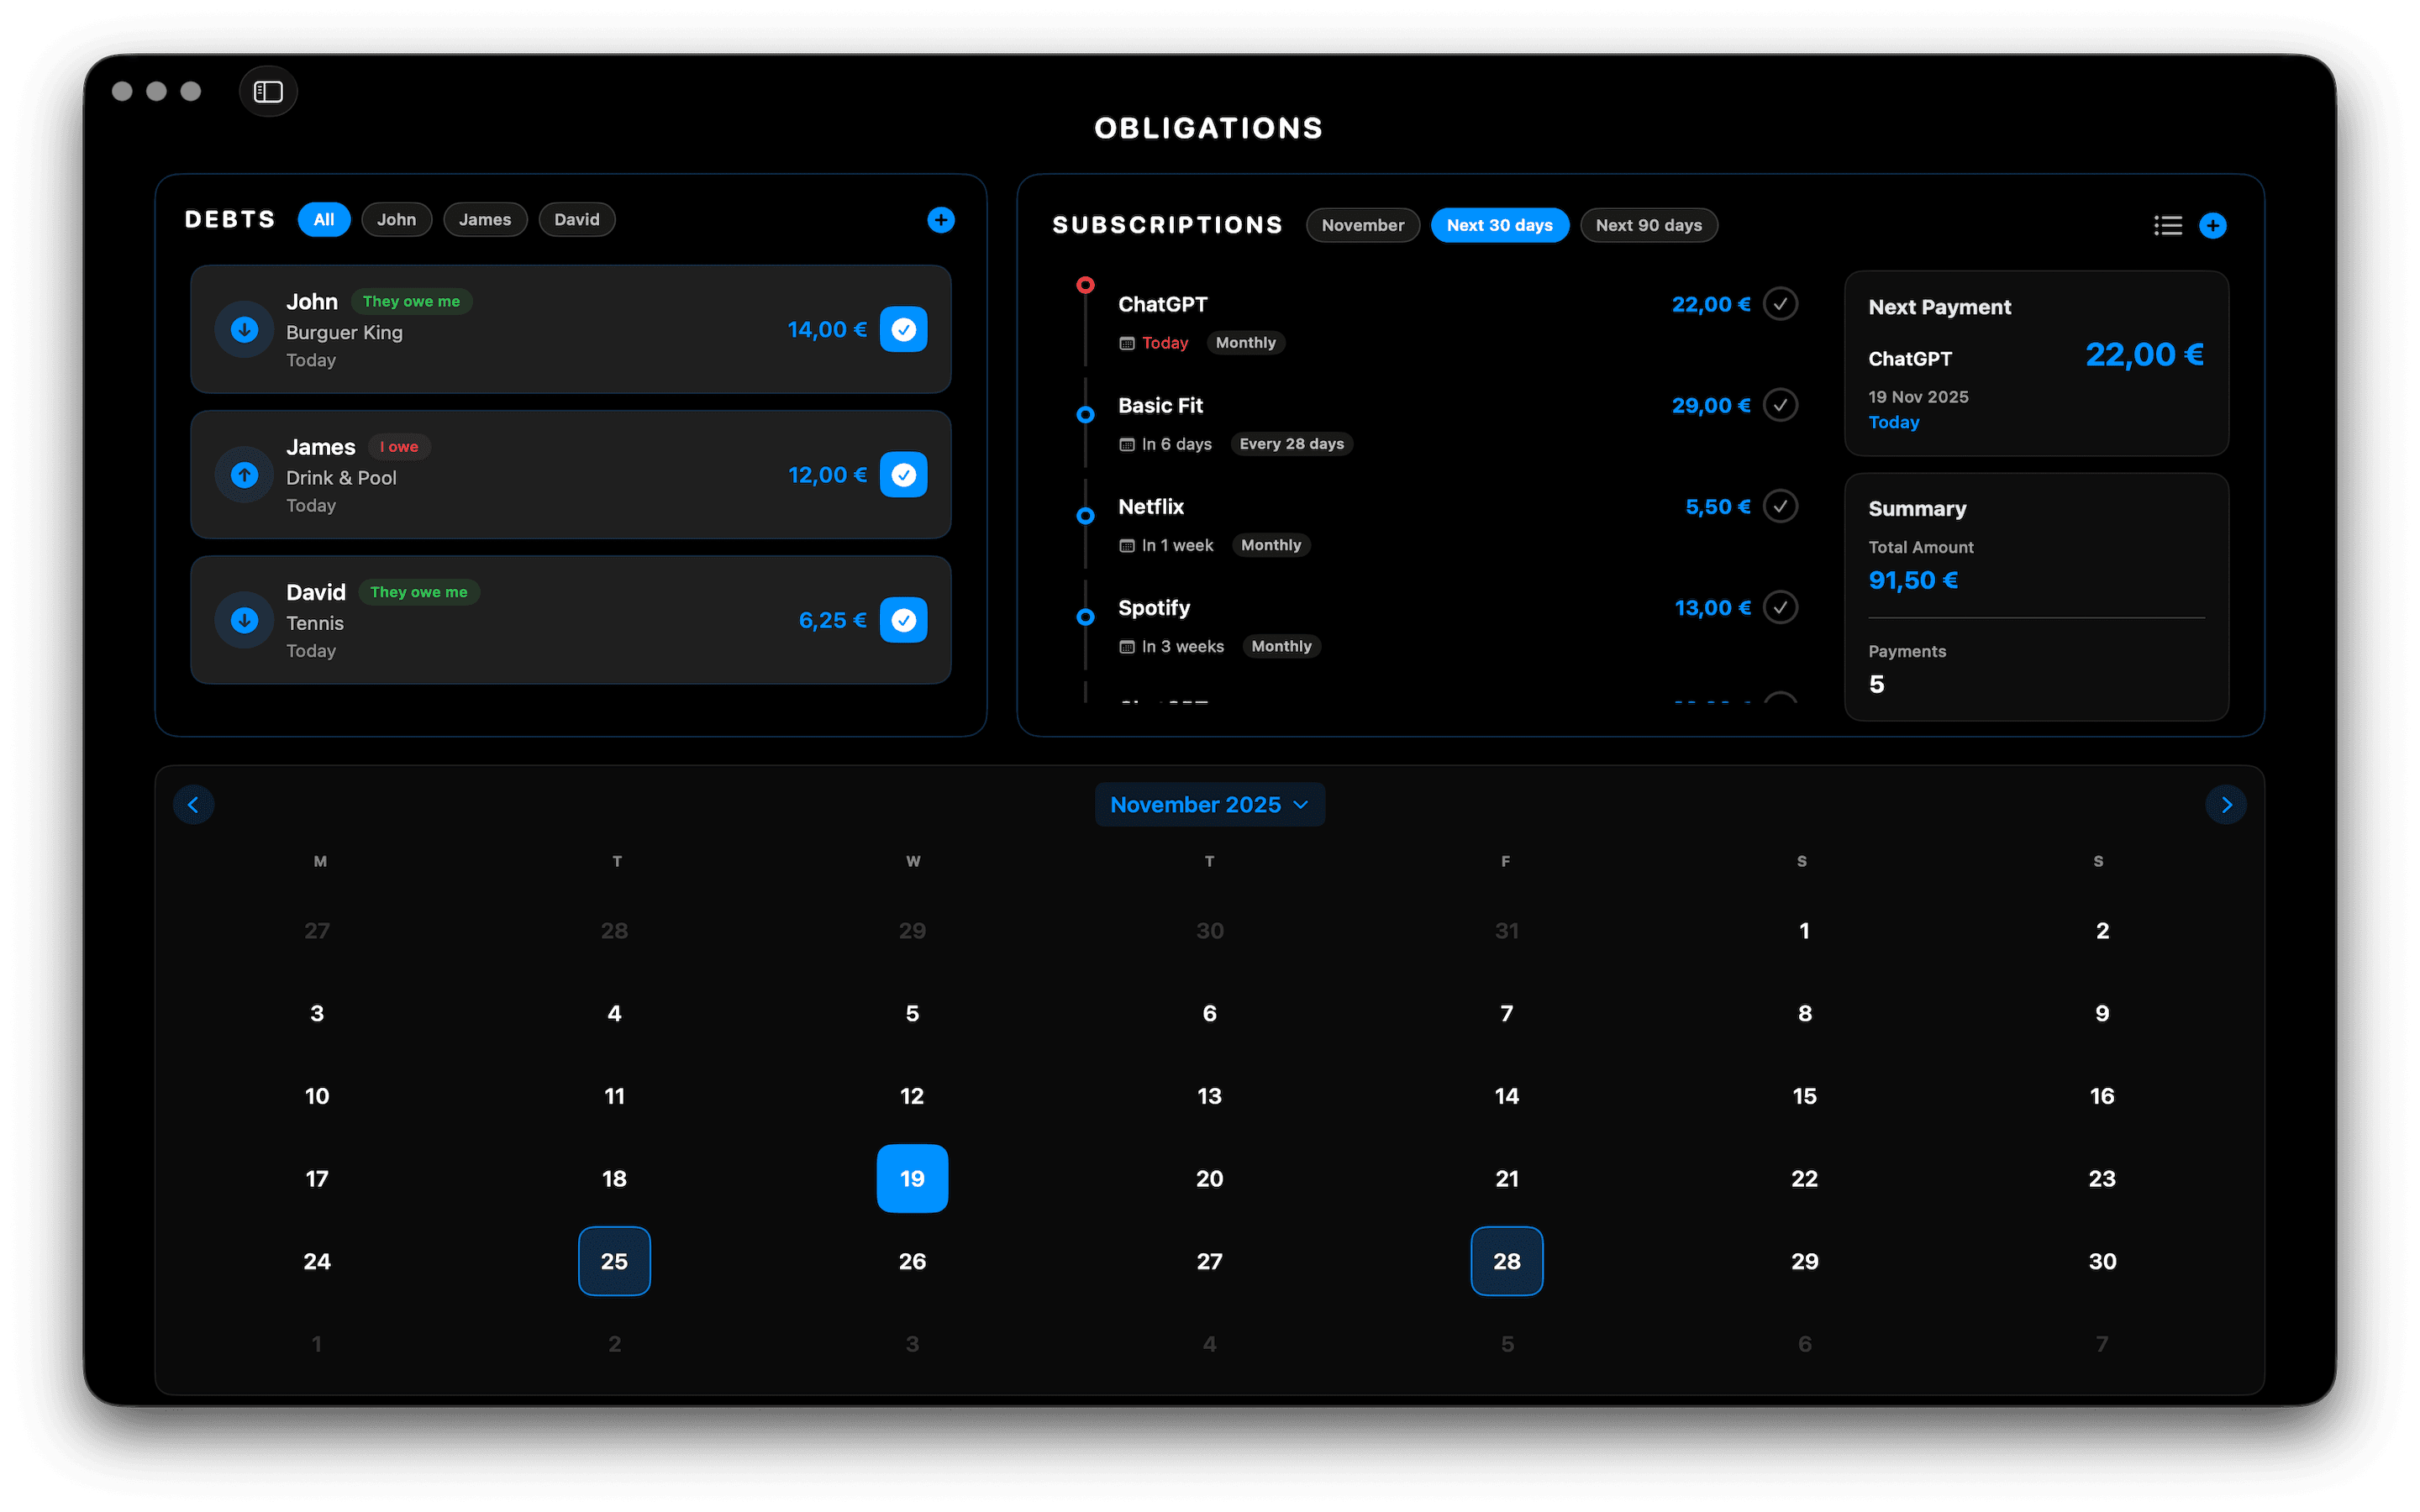Click the They owe me tag on David
The image size is (2420, 1512).
pos(419,593)
